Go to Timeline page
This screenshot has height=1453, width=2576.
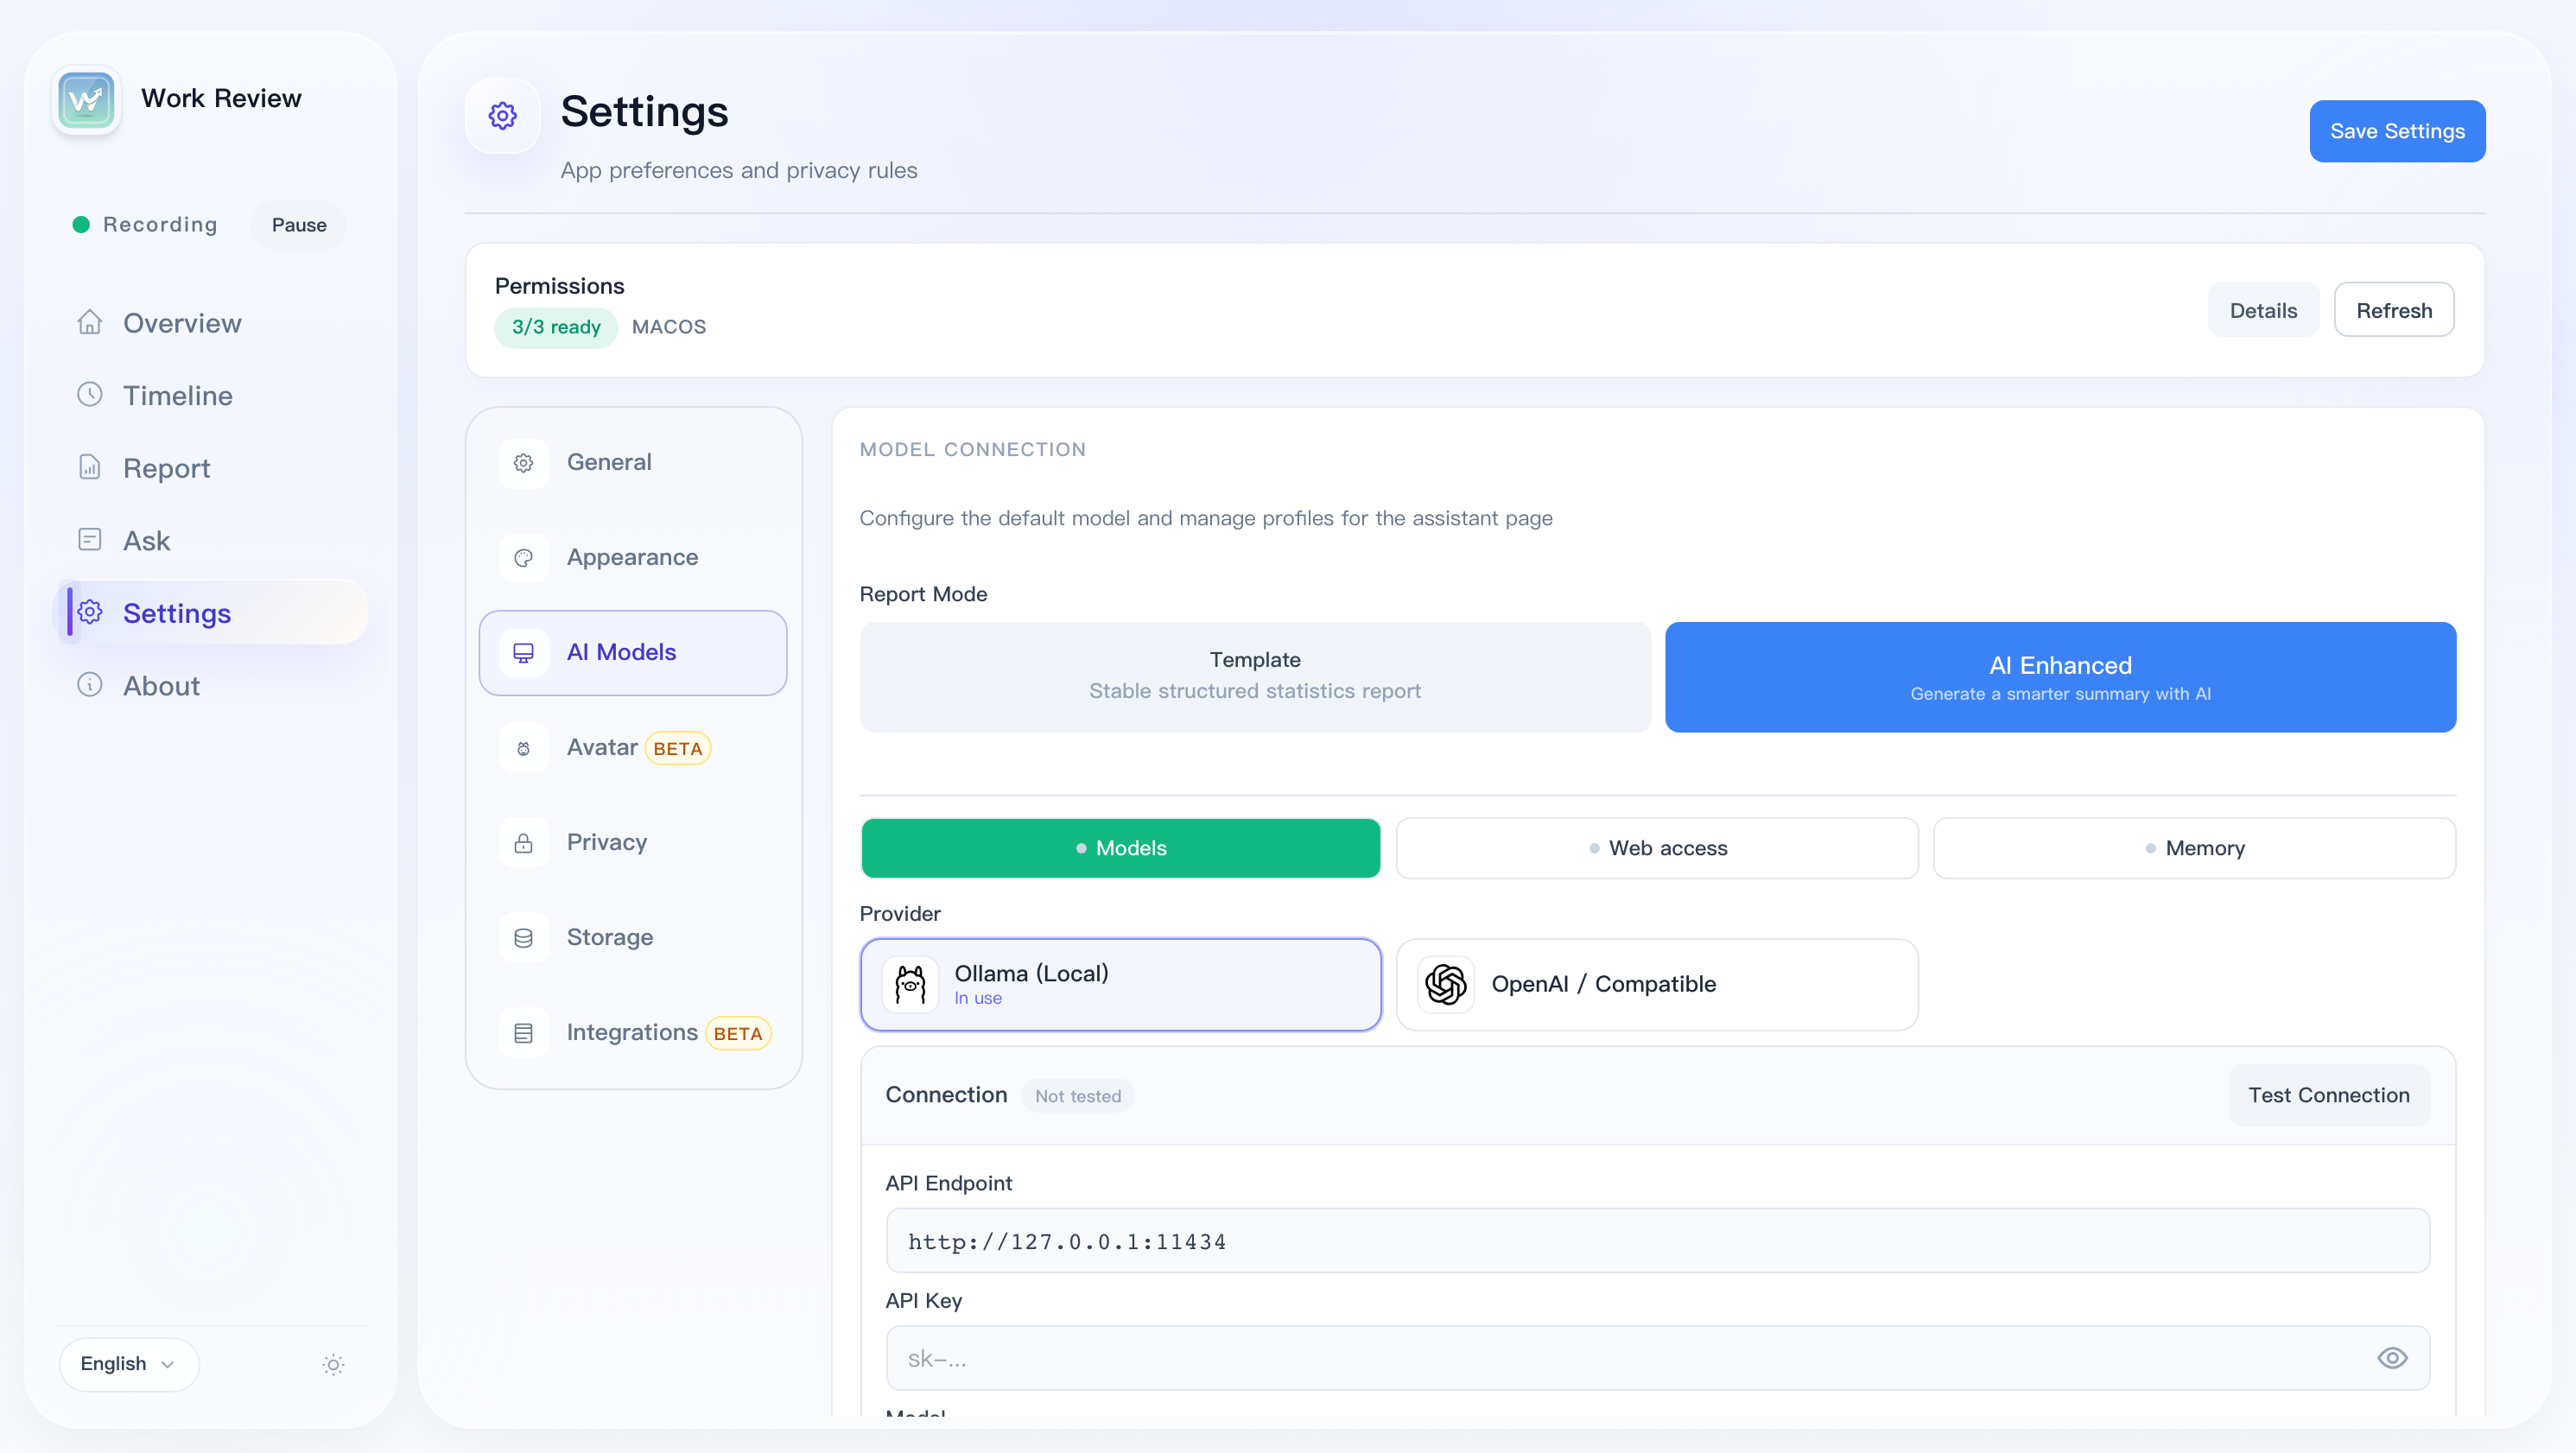(210, 395)
